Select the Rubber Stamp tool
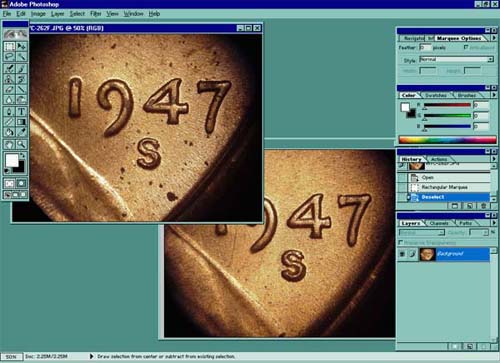500x363 pixels. pos(9,79)
